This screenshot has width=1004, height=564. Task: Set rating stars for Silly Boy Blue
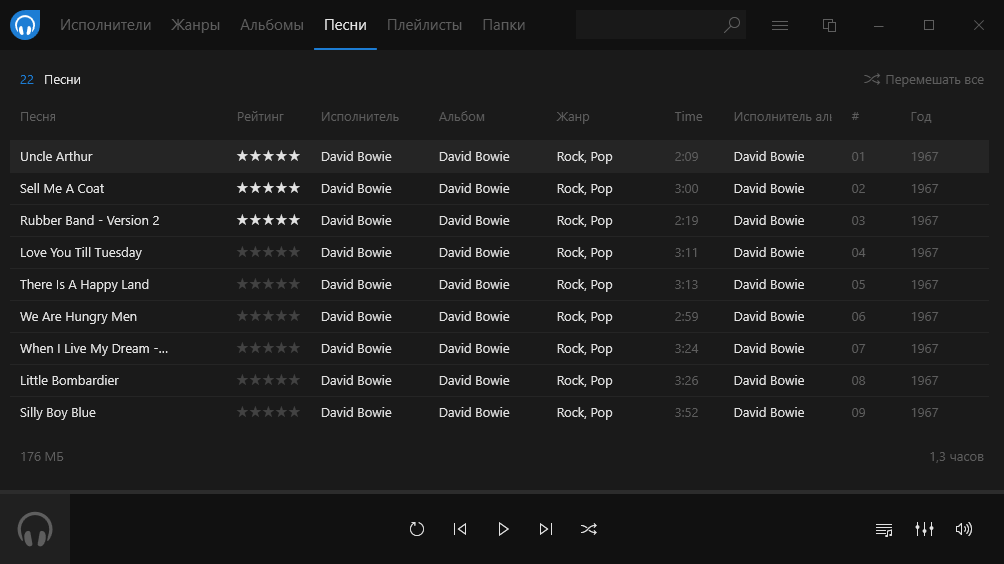(268, 412)
